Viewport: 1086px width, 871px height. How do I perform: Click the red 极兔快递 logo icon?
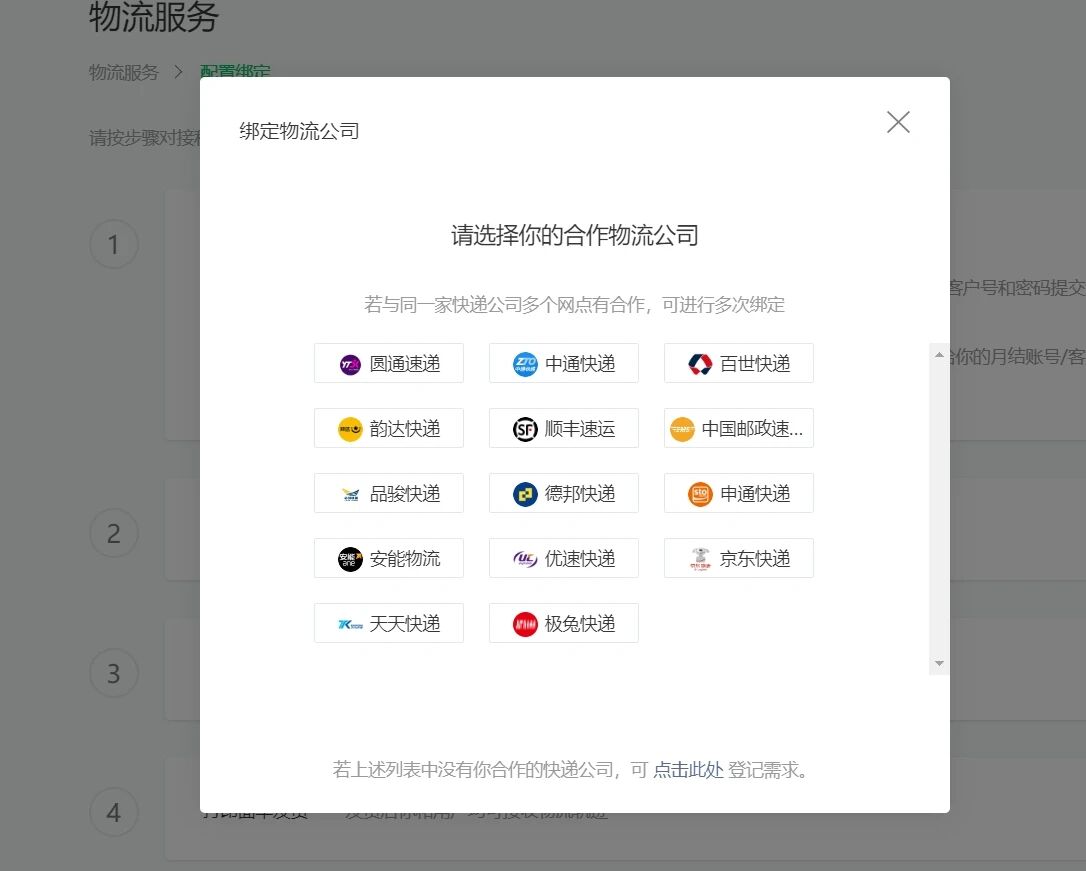click(525, 625)
